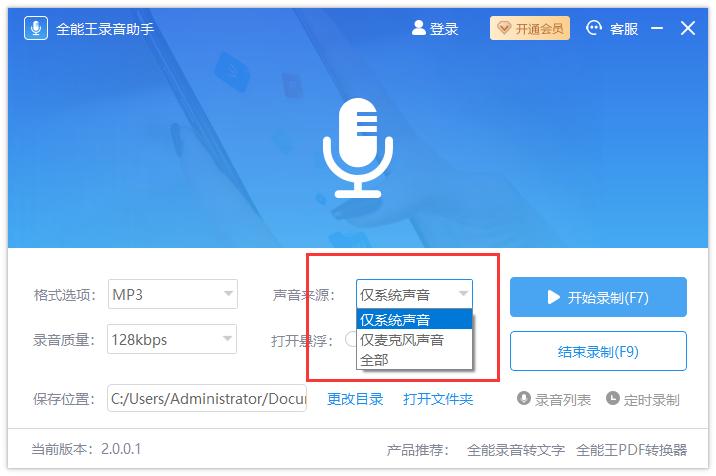This screenshot has height=476, width=716.
Task: Click the 打开文件夹 link
Action: (438, 399)
